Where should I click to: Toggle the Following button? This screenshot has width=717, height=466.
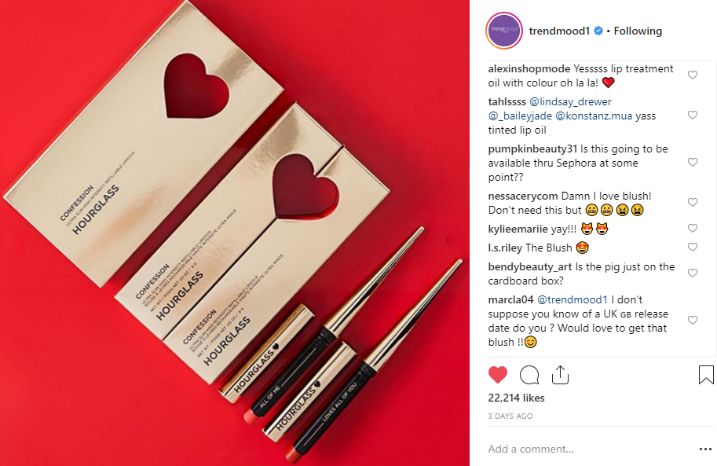point(638,31)
